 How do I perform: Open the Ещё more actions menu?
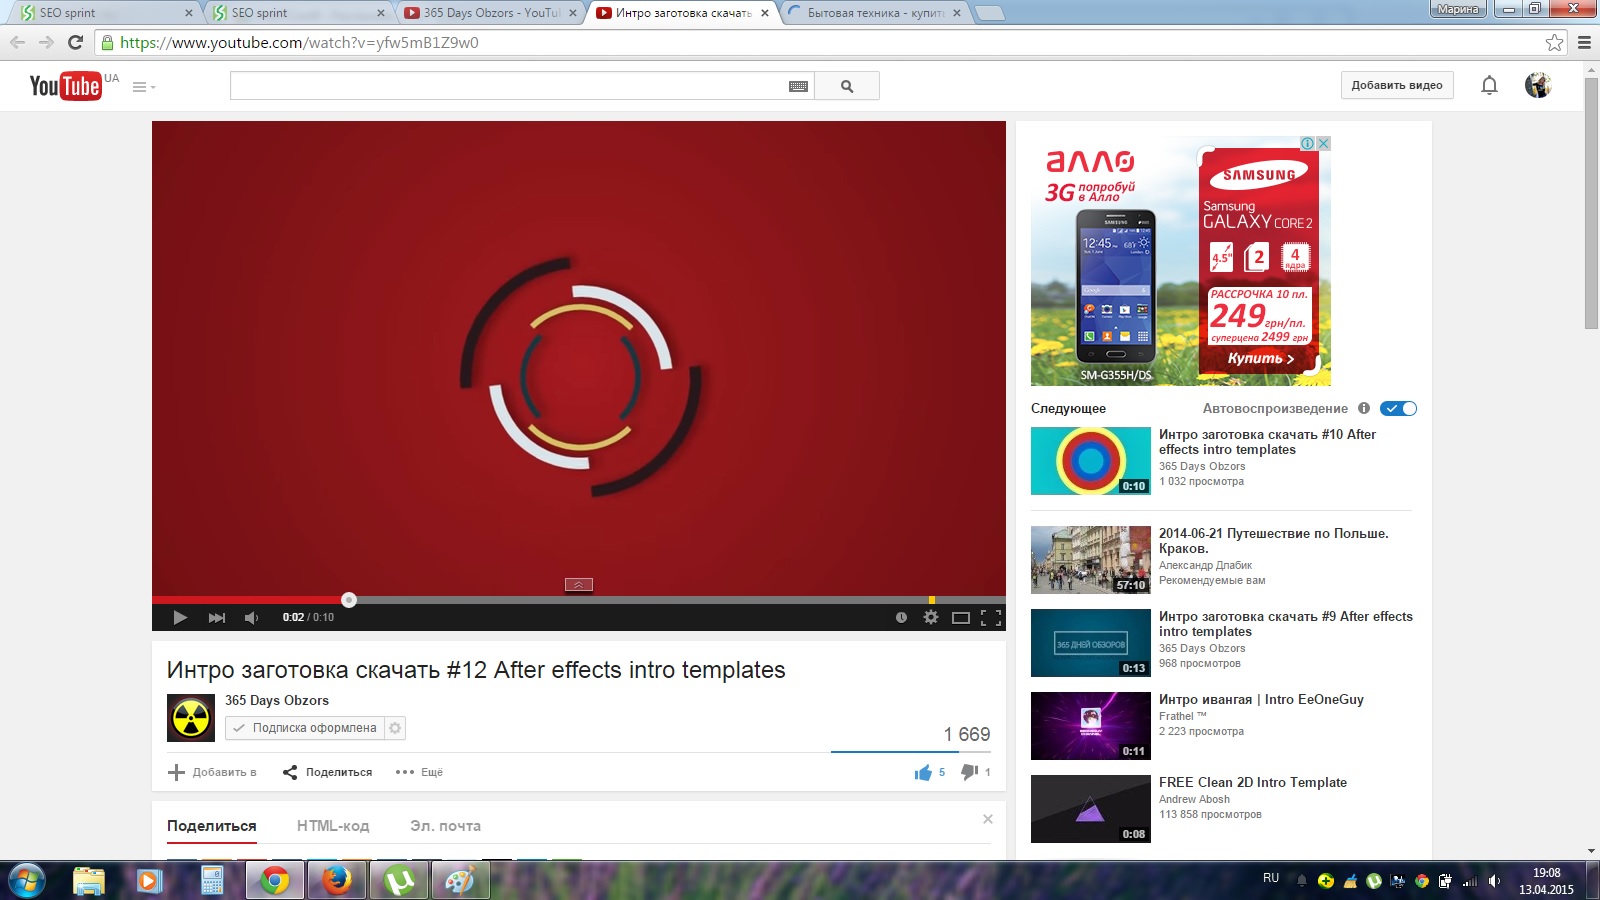coord(419,772)
